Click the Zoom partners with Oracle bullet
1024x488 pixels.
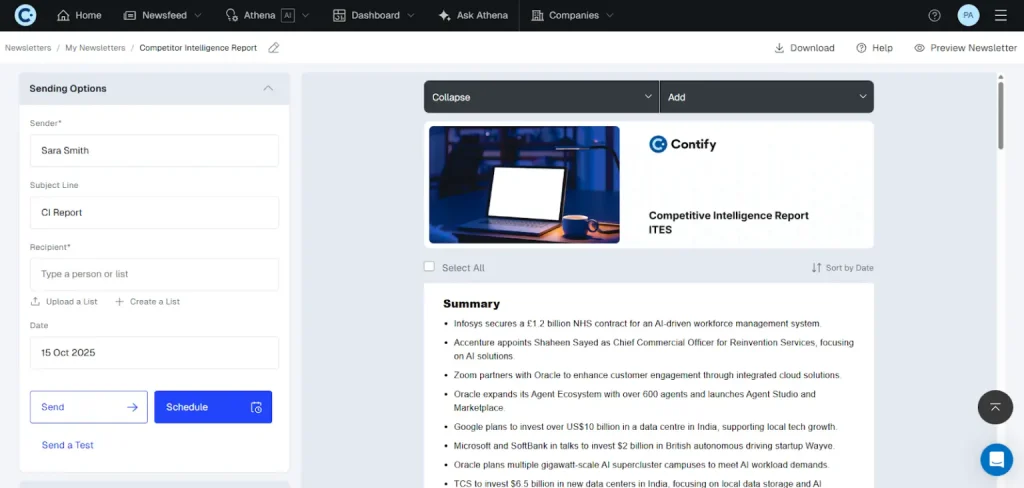click(x=647, y=376)
